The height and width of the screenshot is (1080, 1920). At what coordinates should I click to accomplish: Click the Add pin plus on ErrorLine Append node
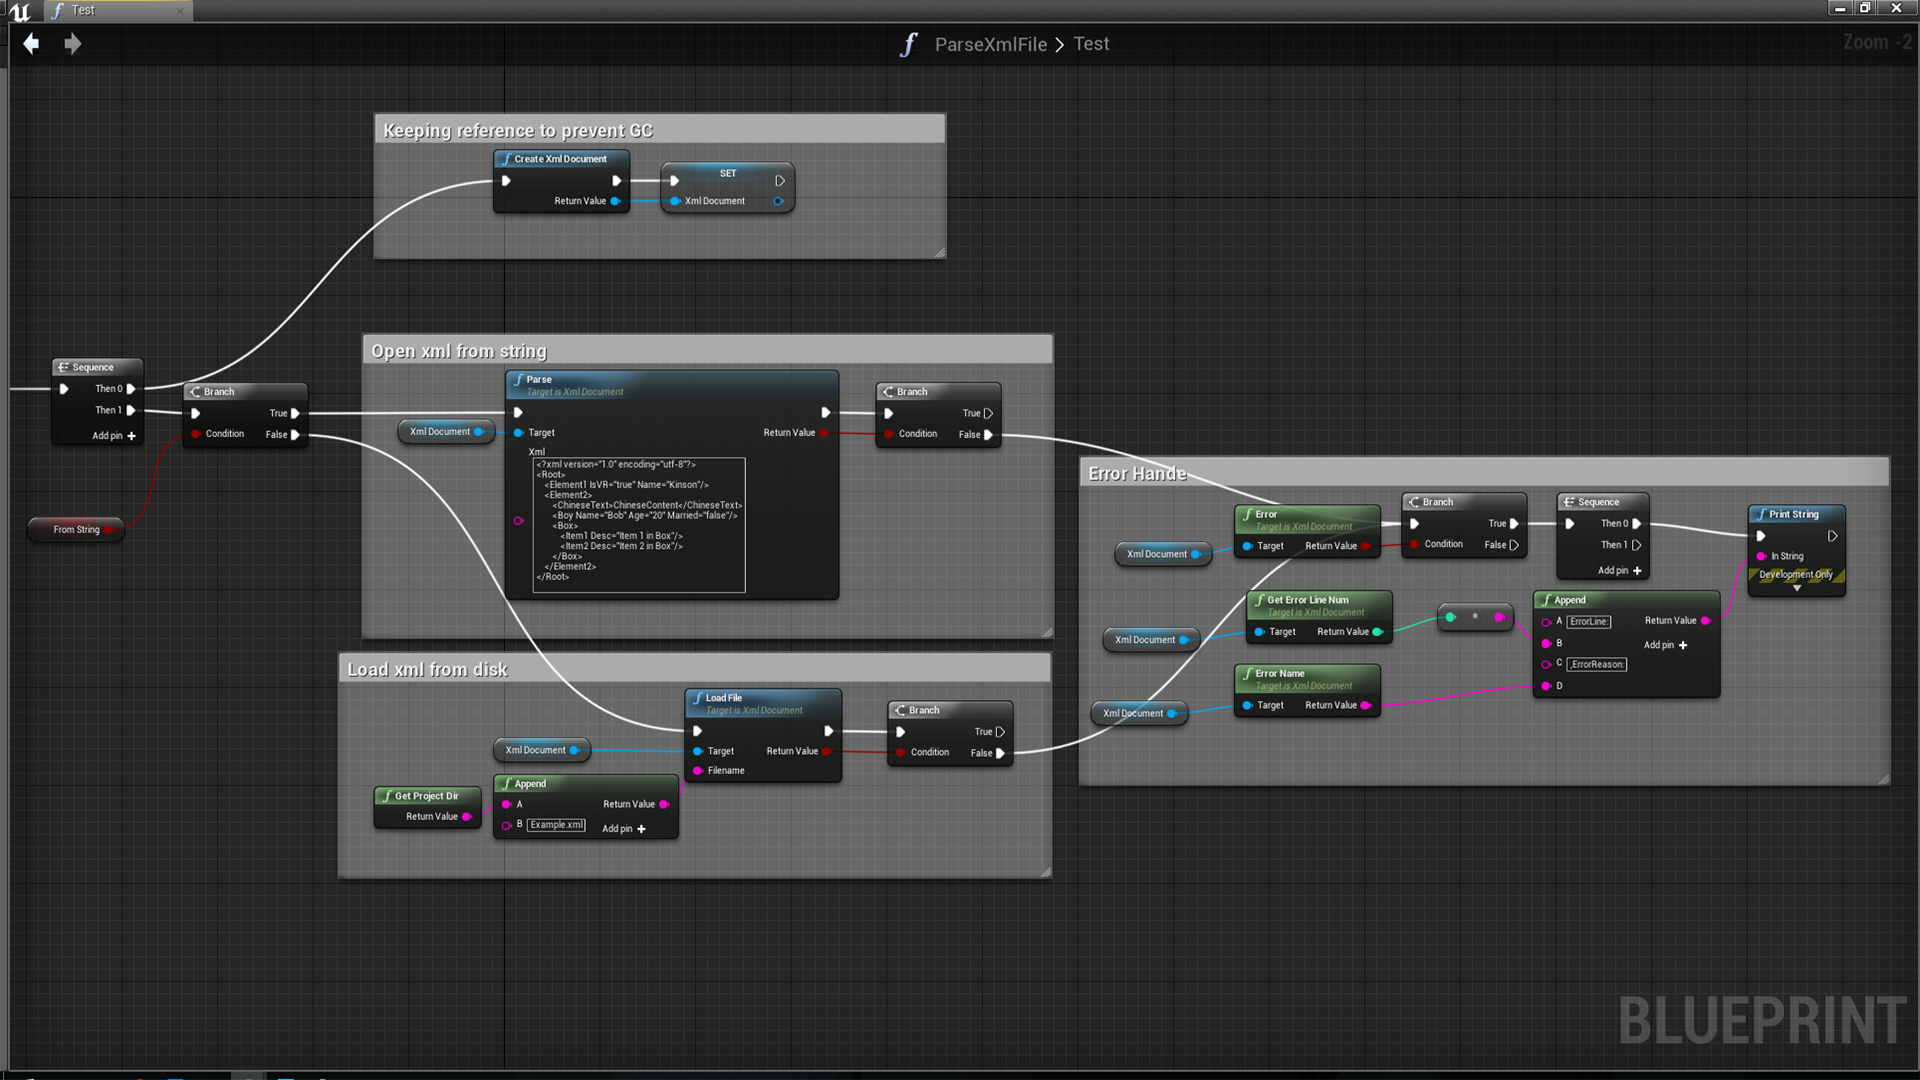[1683, 645]
